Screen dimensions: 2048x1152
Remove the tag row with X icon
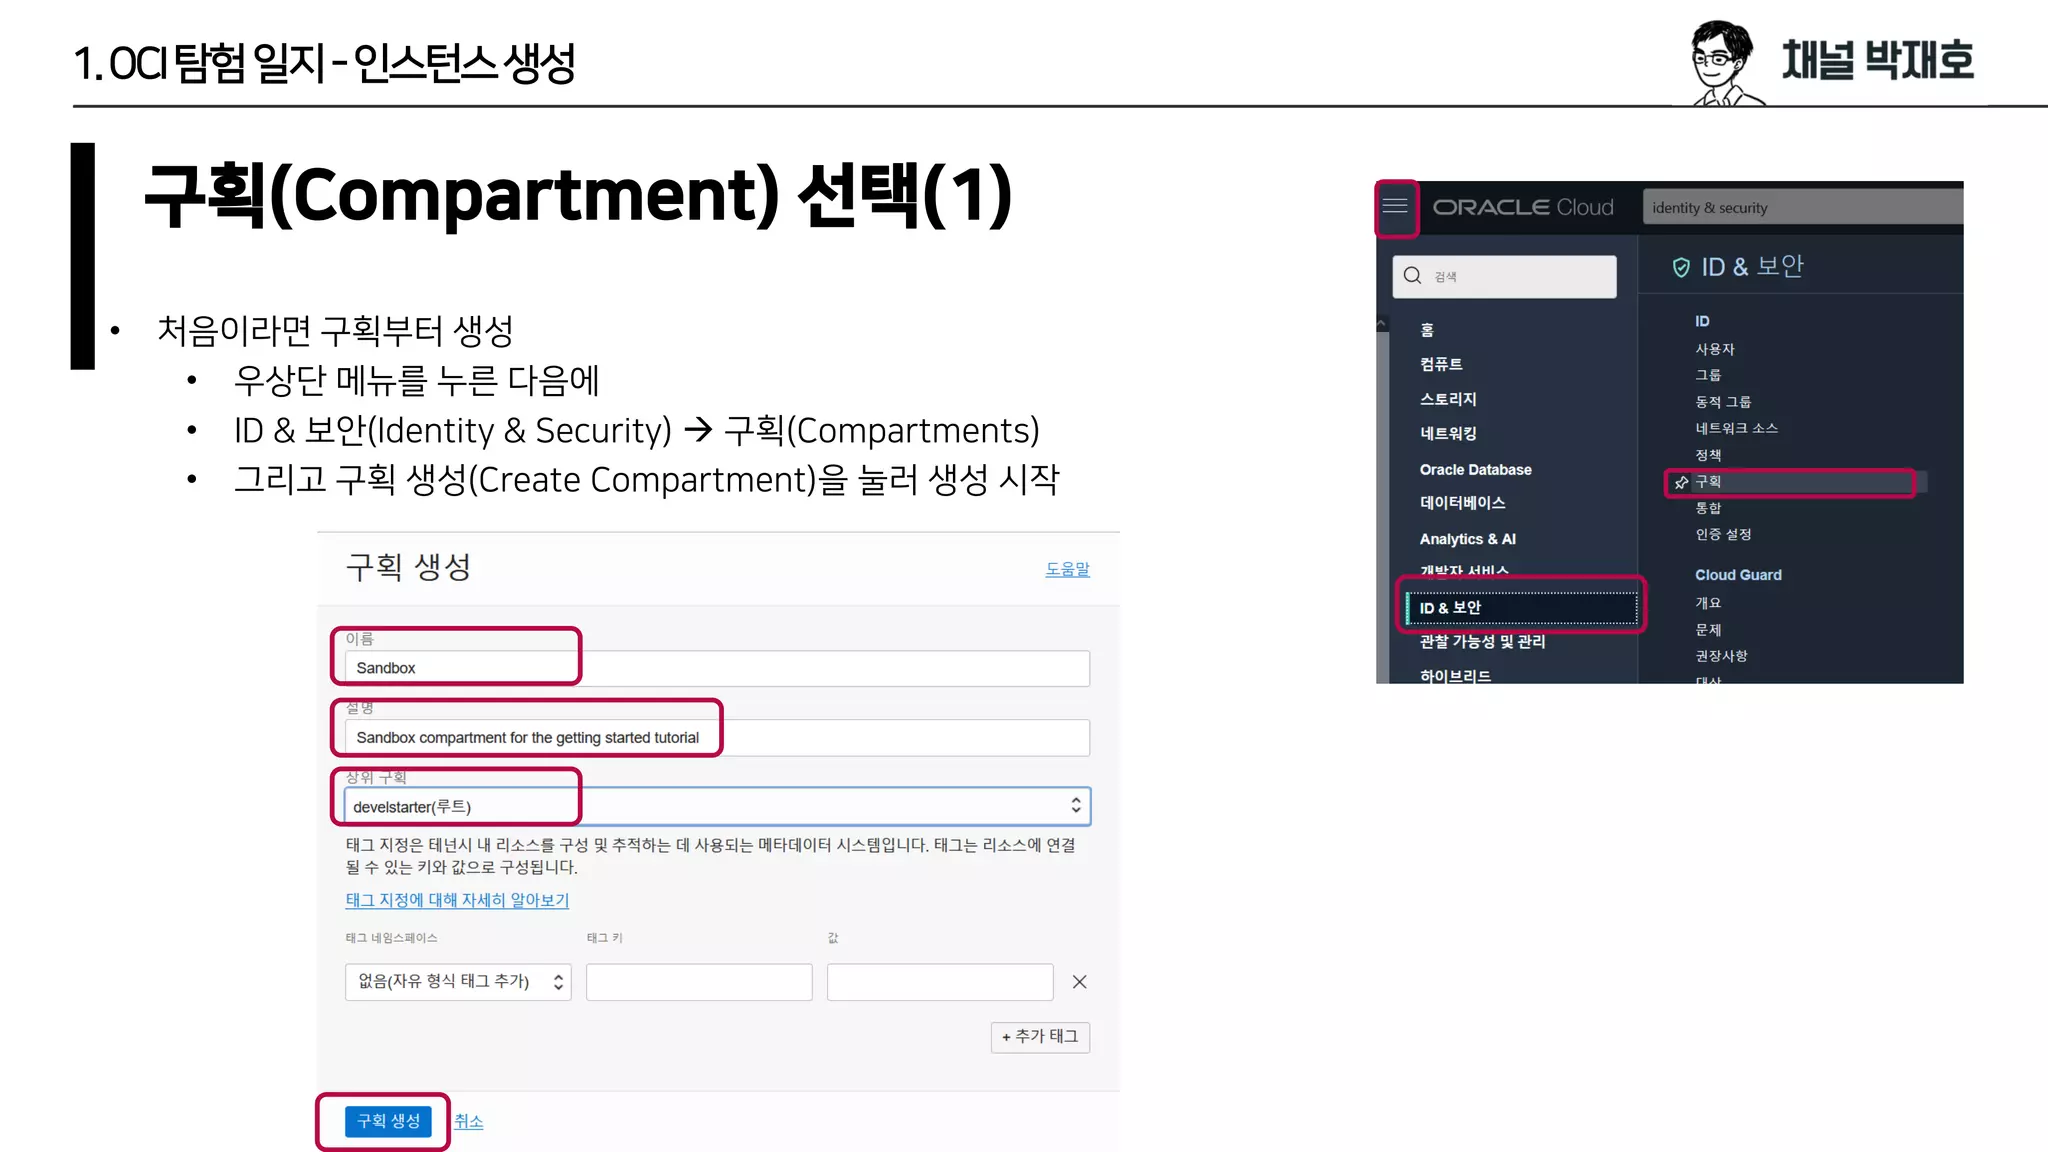pyautogui.click(x=1079, y=982)
